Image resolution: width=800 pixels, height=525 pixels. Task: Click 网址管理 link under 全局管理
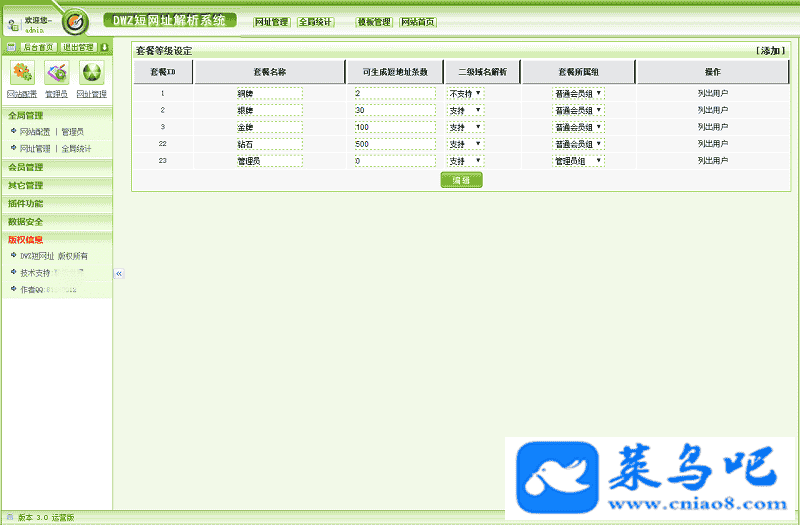tap(35, 148)
